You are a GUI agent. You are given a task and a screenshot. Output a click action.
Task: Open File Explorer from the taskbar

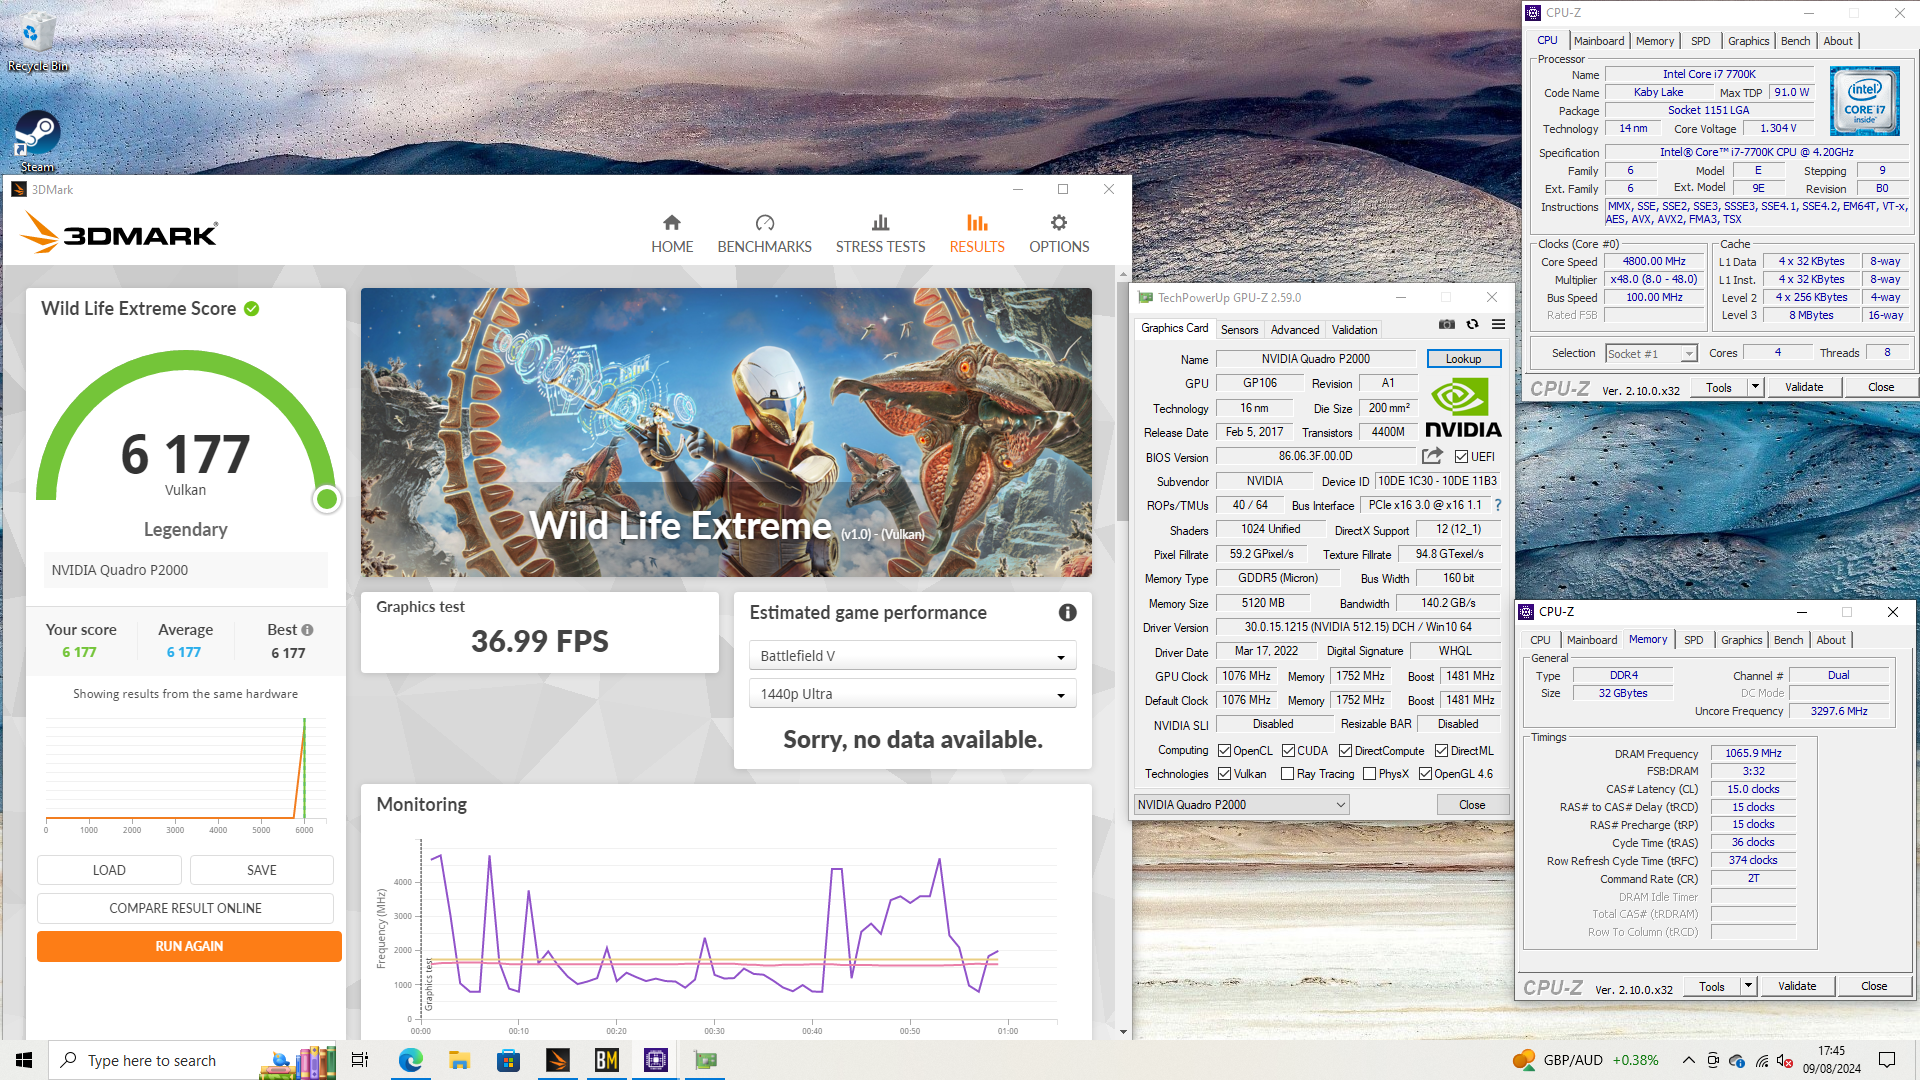[x=460, y=1060]
